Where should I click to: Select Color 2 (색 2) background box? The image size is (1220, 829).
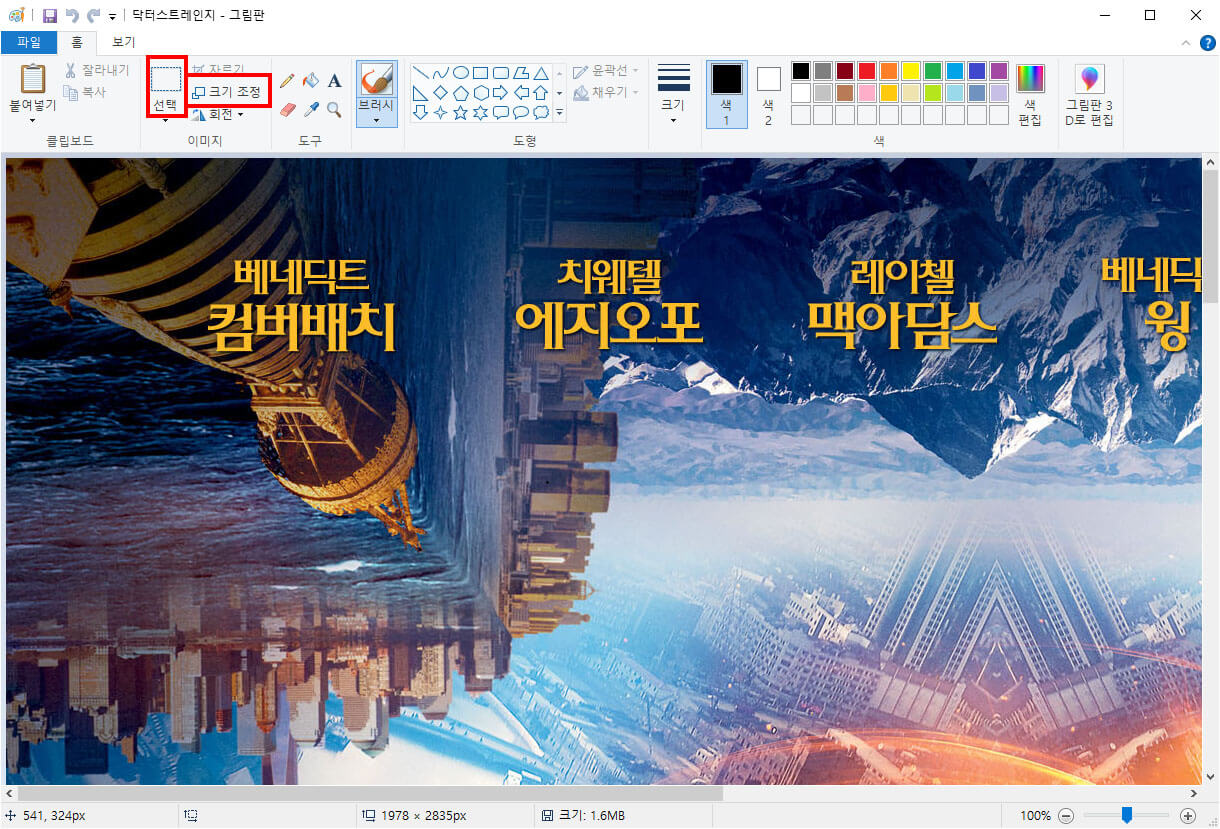[768, 95]
